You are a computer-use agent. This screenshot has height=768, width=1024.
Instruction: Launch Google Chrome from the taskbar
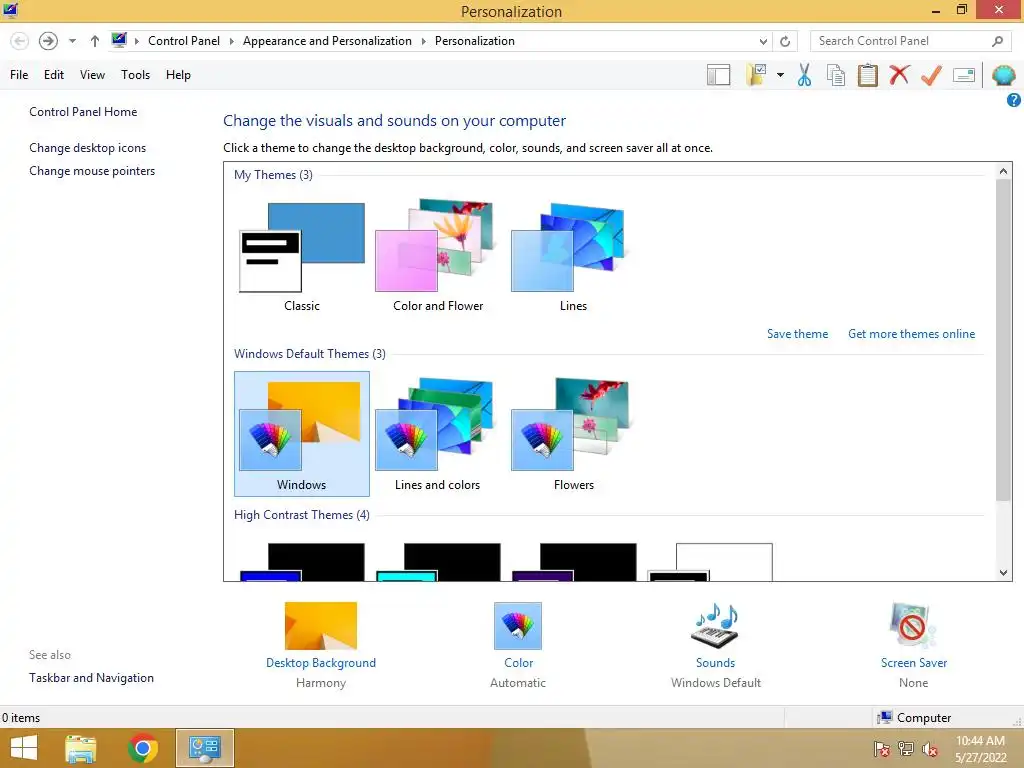(143, 748)
